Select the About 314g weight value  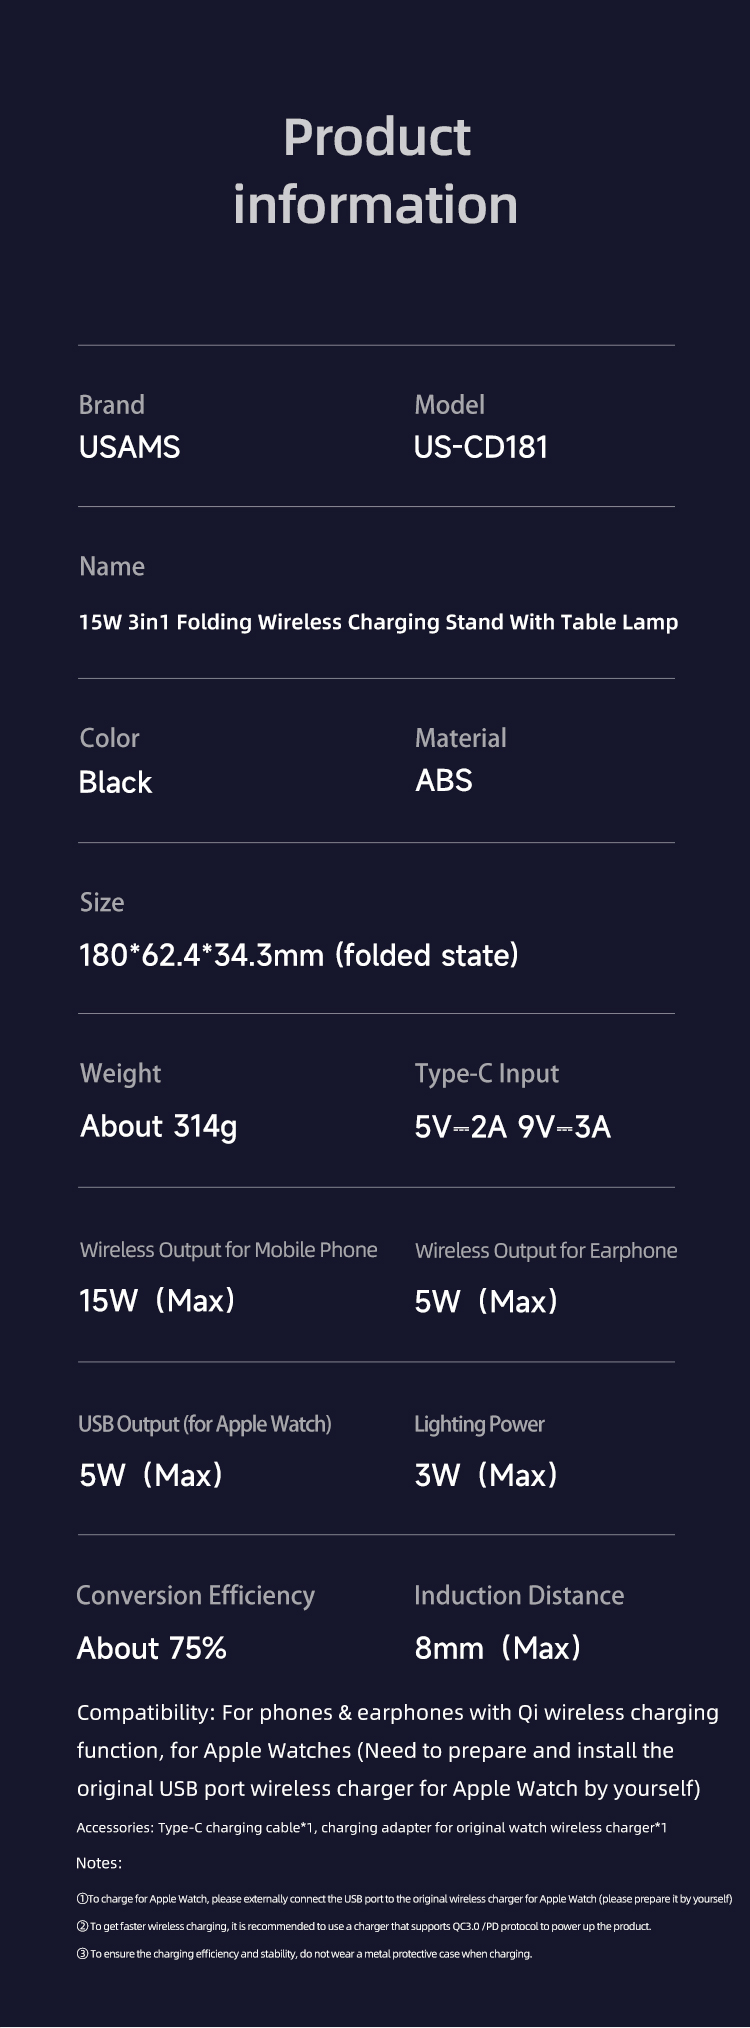point(159,1127)
